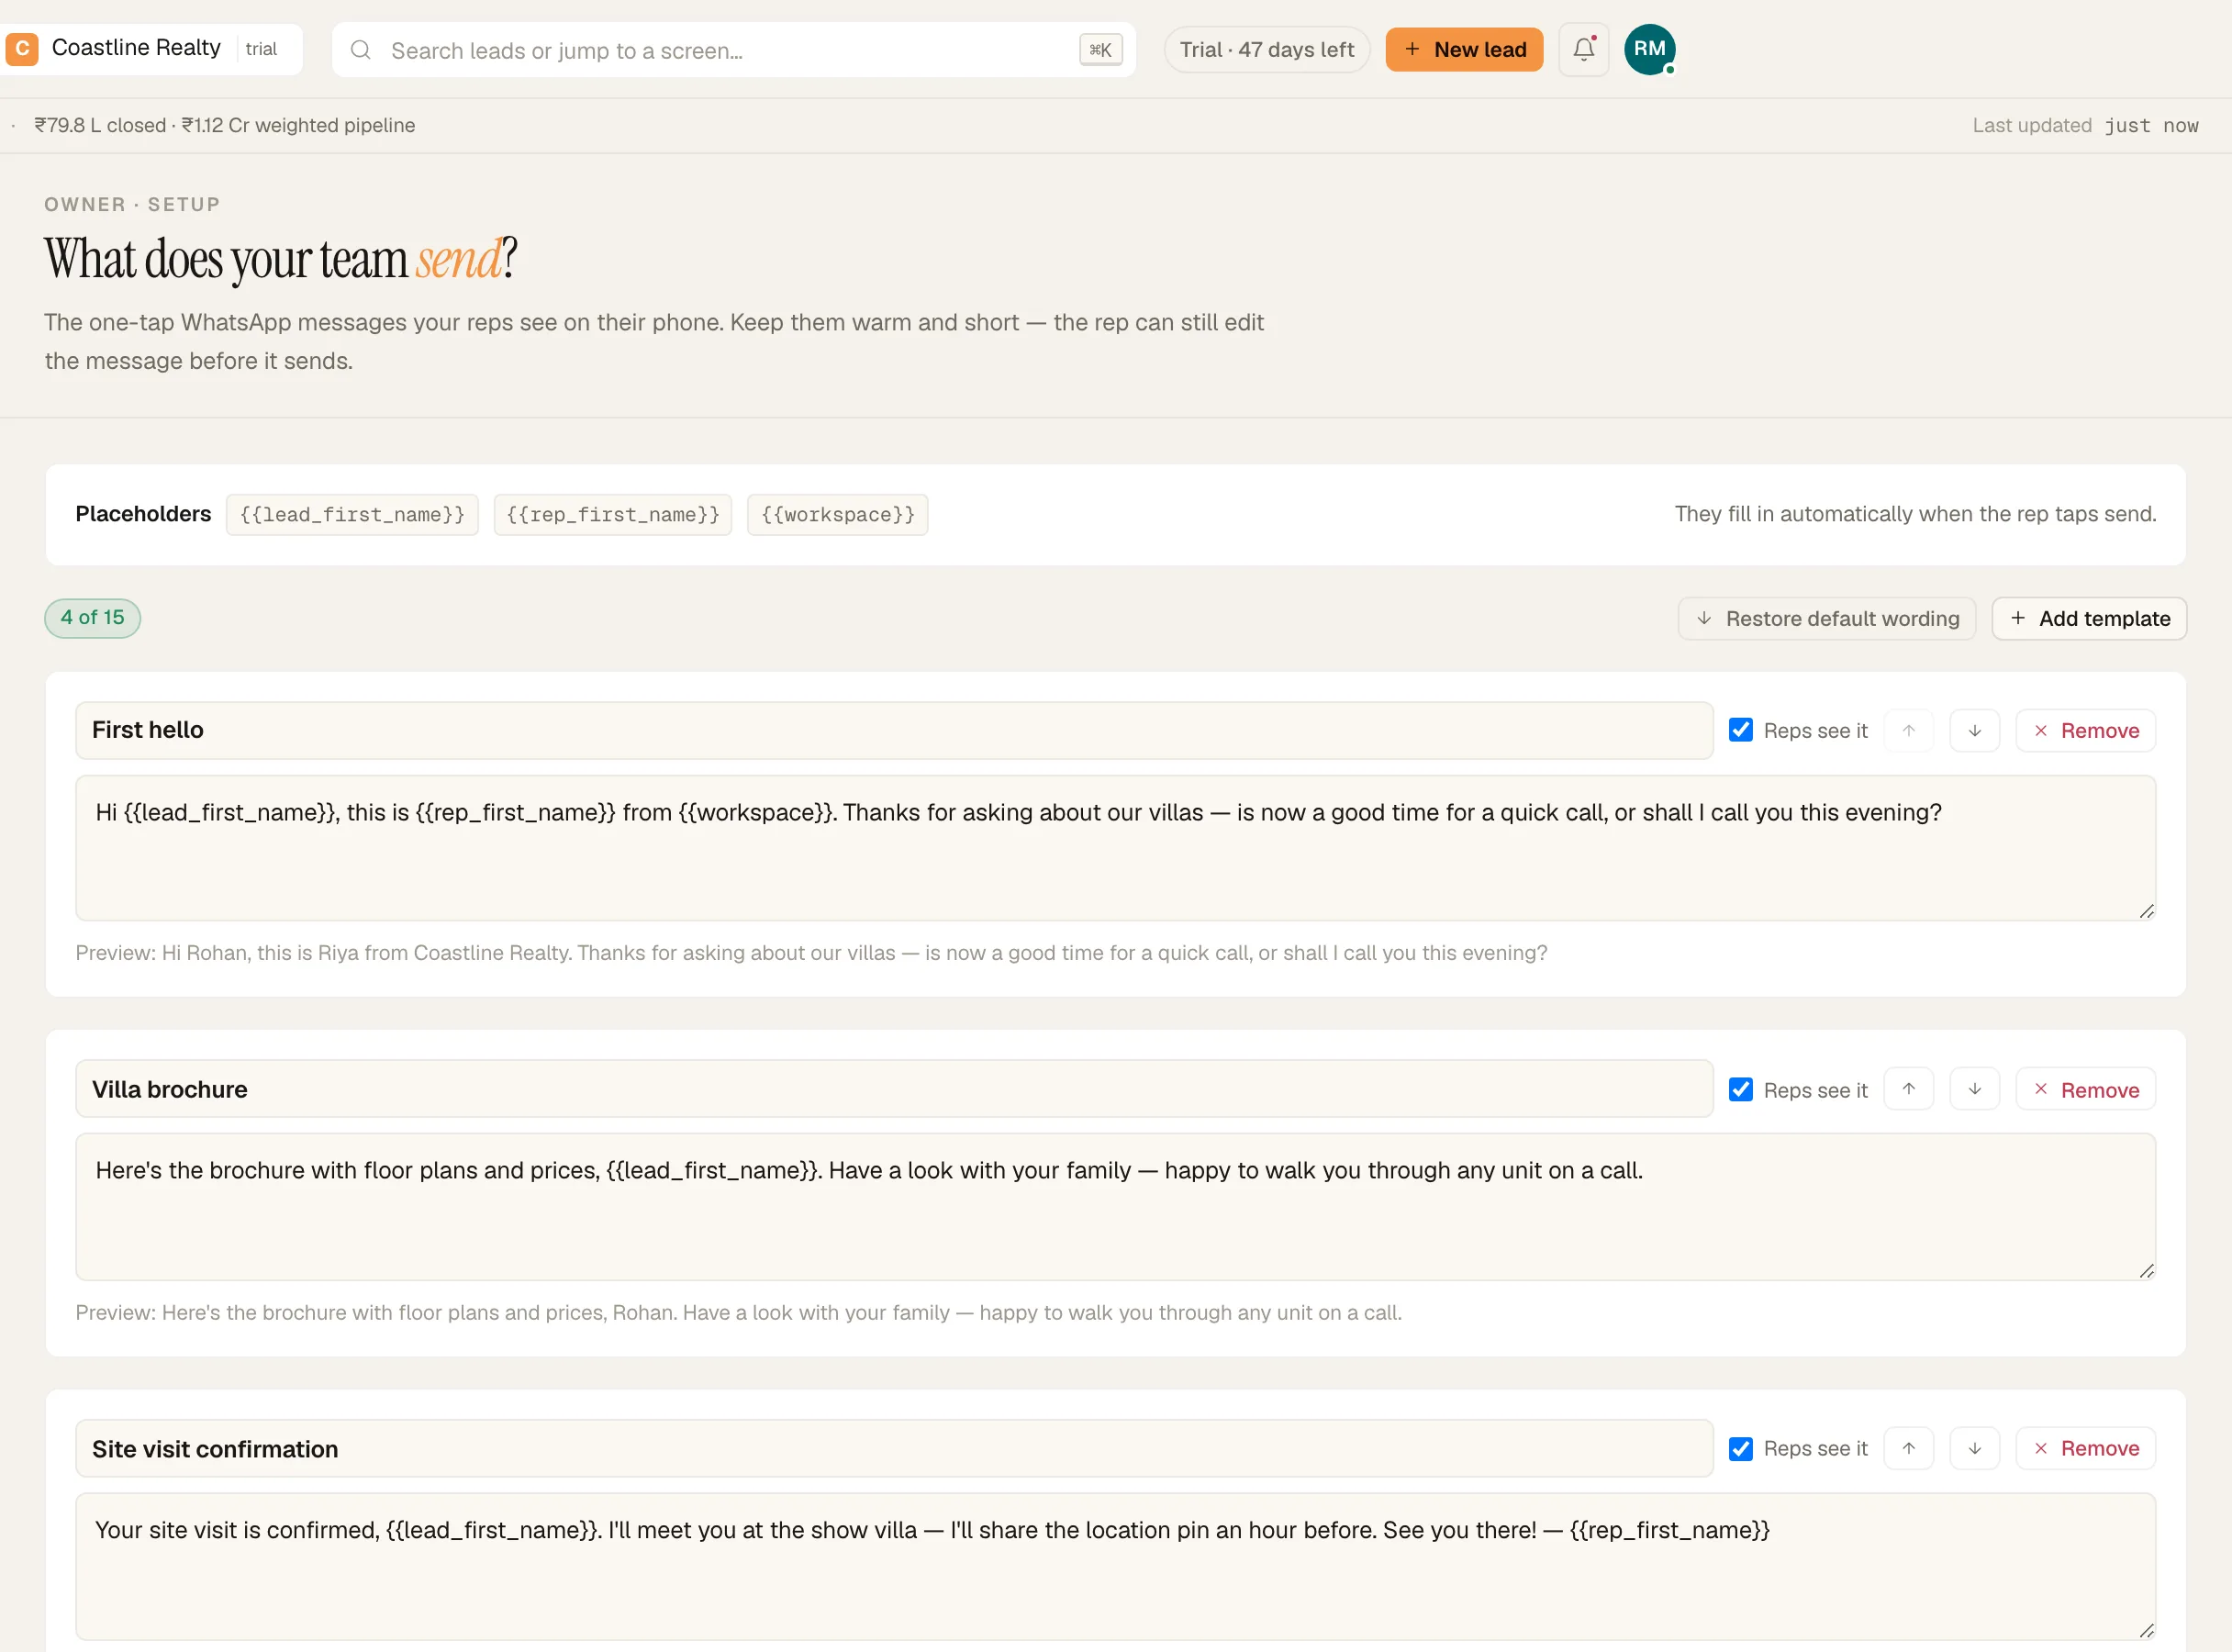The width and height of the screenshot is (2232, 1652).
Task: Open the Coastline Realty workspace switcher
Action: [153, 48]
